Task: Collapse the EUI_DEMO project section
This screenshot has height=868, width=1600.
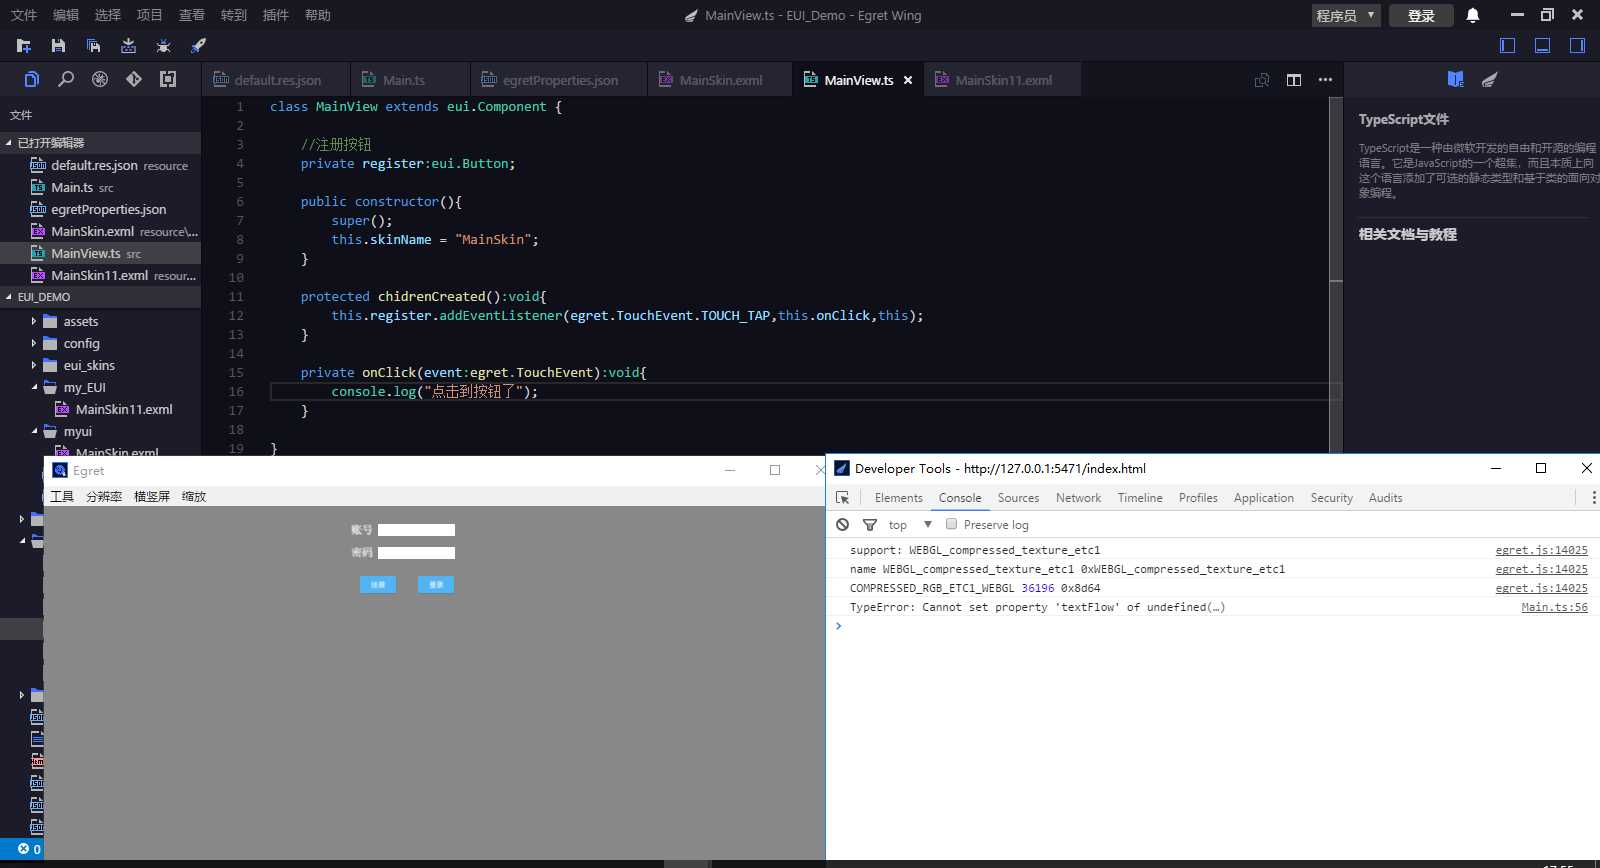Action: pyautogui.click(x=100, y=297)
